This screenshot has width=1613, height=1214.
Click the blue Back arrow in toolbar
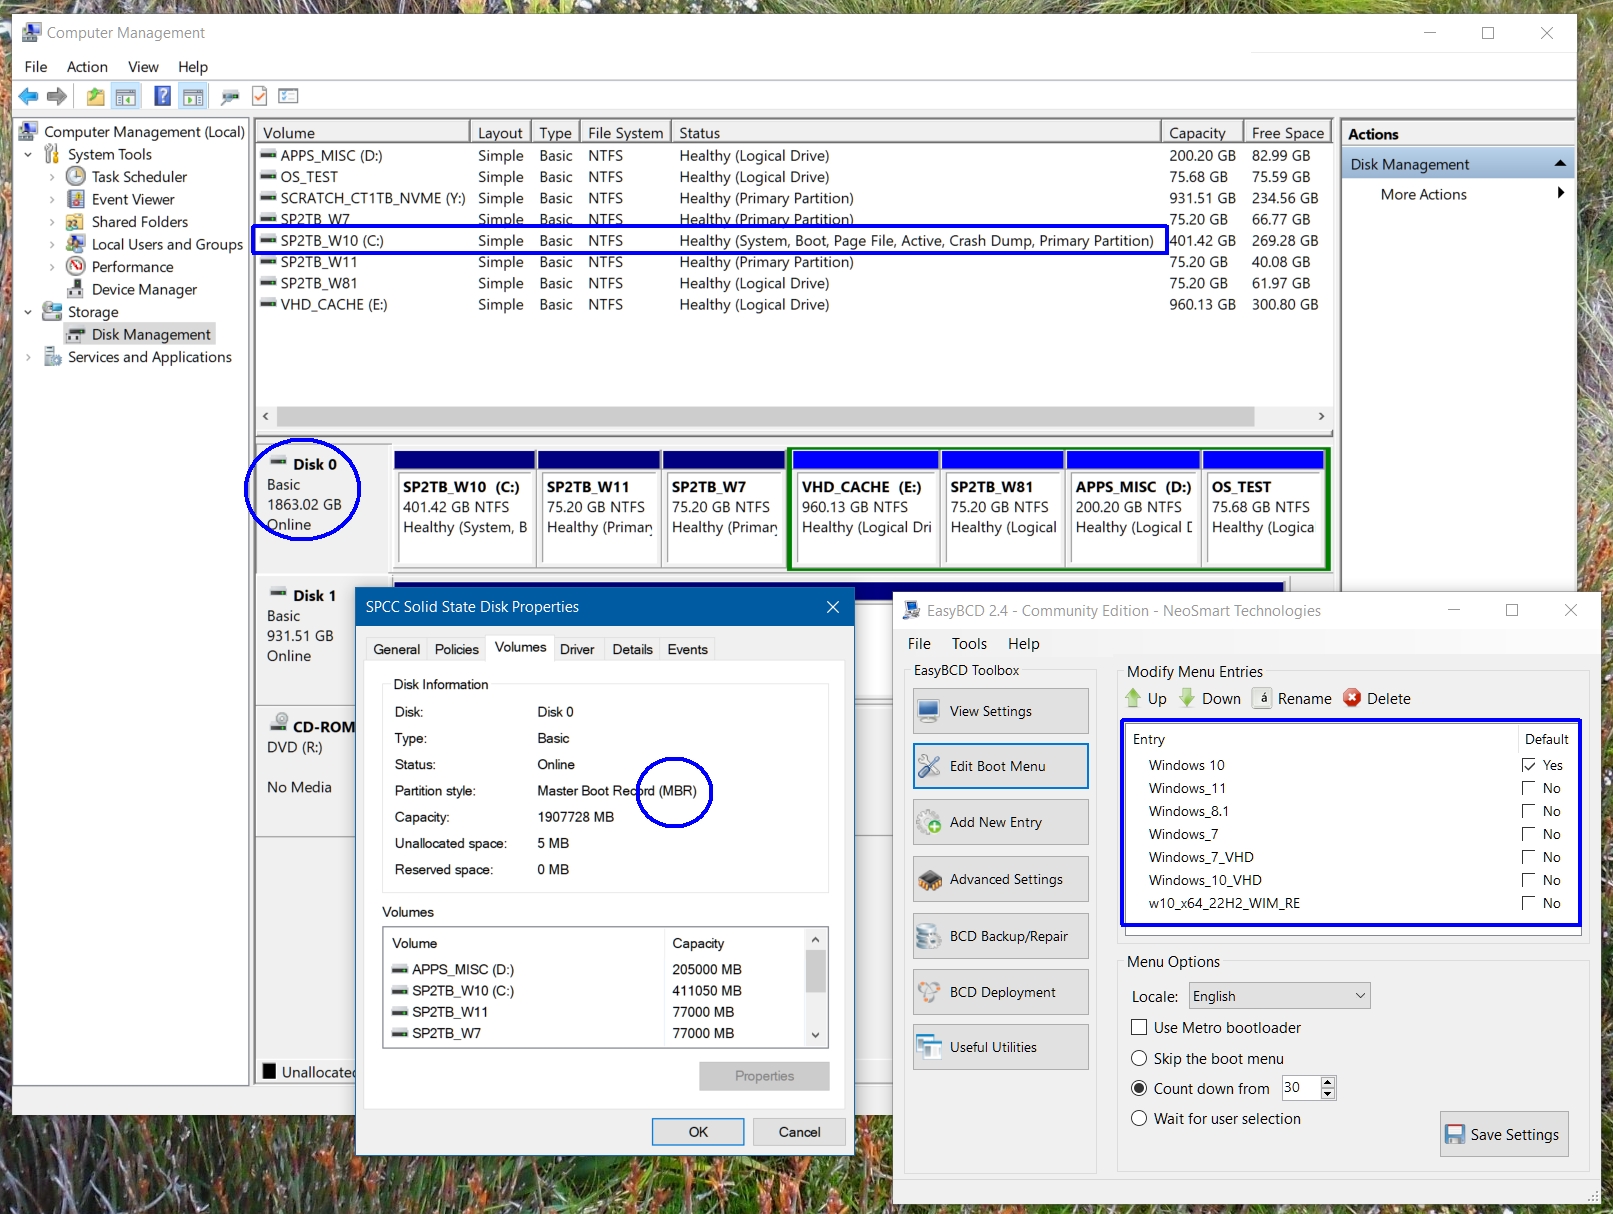click(28, 96)
